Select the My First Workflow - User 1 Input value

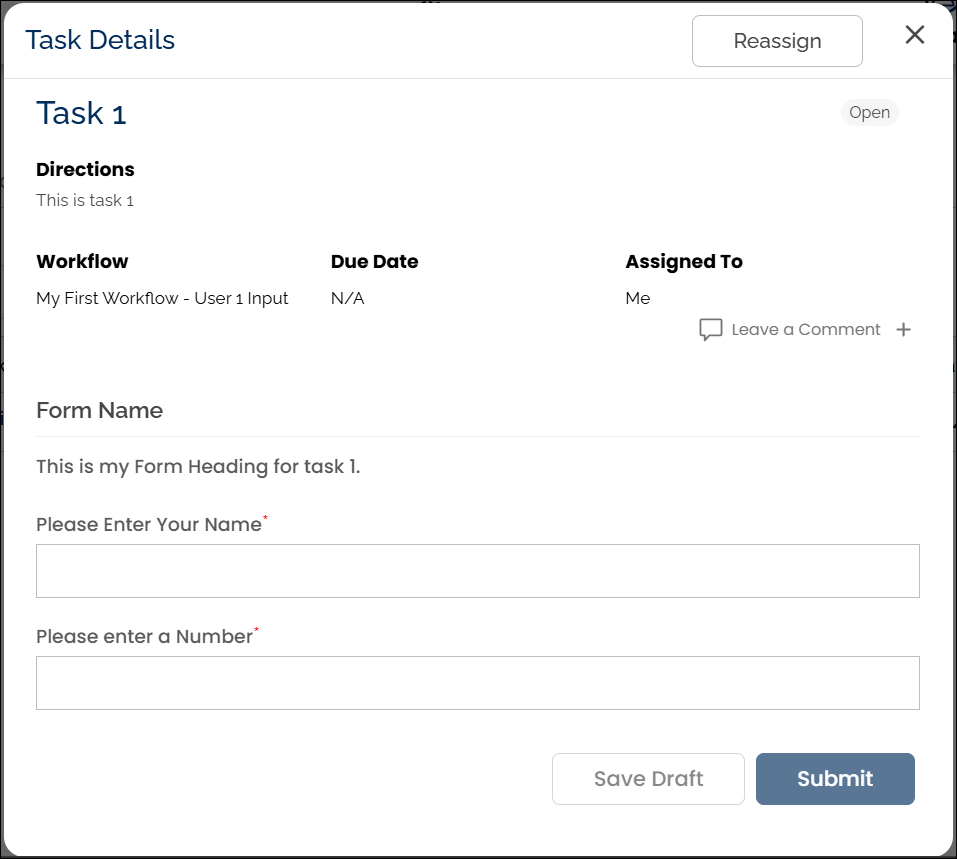tap(162, 298)
